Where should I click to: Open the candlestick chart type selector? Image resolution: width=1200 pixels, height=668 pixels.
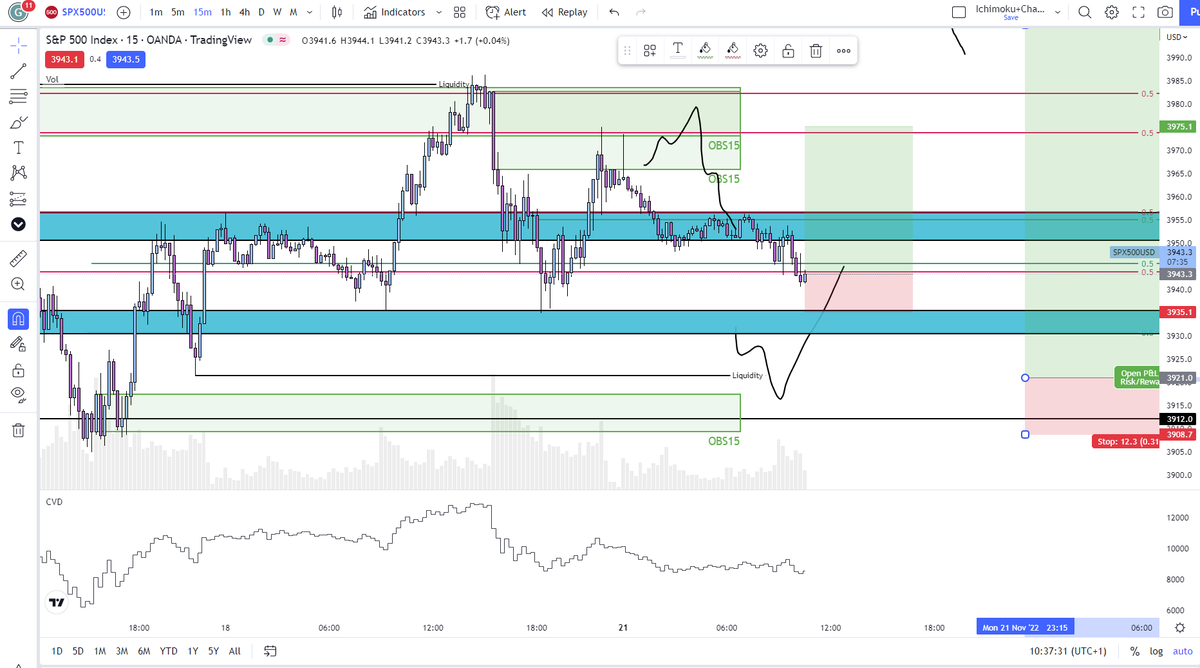tap(337, 12)
